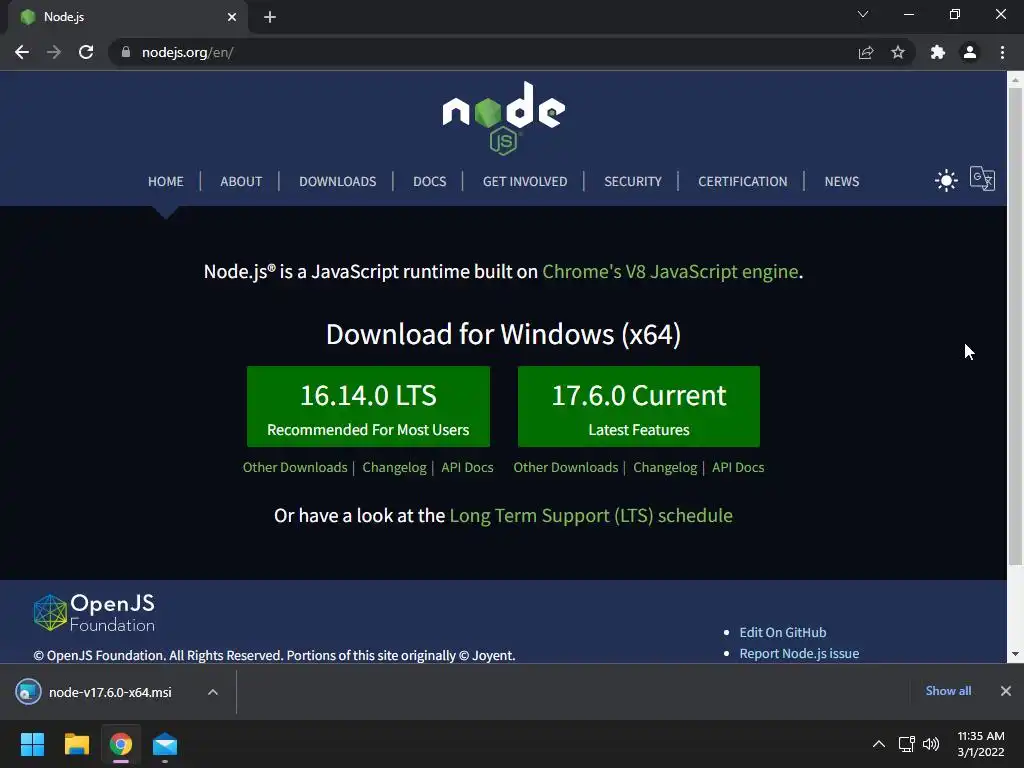Open the Windows Start menu
Screen dimensions: 1024x768
[32, 744]
